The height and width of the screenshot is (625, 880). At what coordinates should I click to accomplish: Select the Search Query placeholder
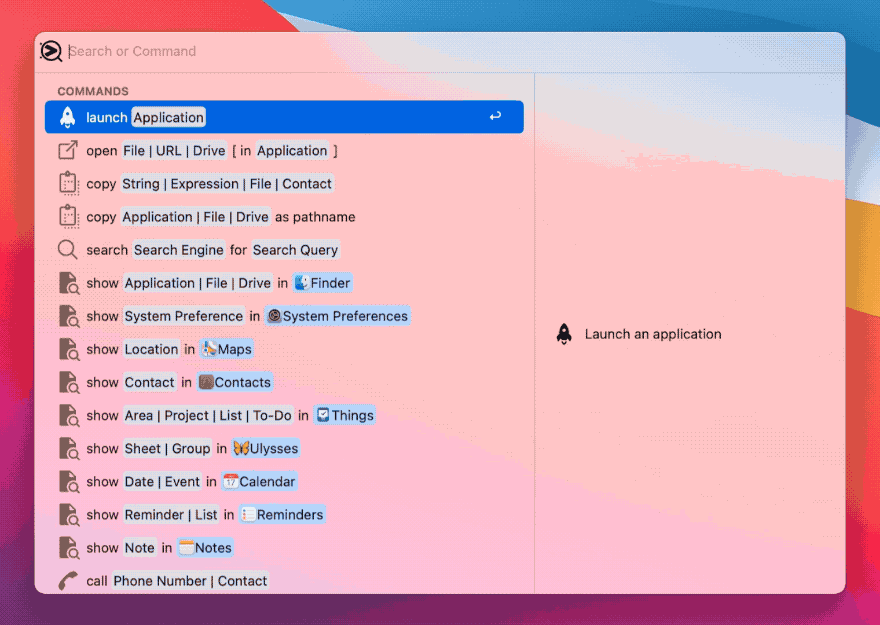[x=295, y=250]
